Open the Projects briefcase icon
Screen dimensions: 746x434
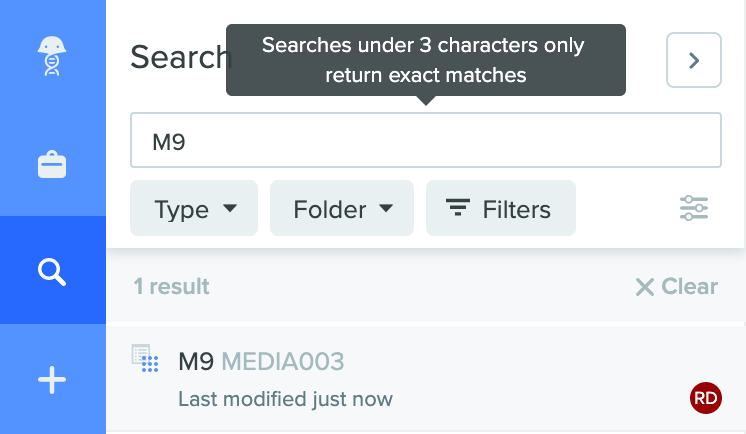point(52,165)
